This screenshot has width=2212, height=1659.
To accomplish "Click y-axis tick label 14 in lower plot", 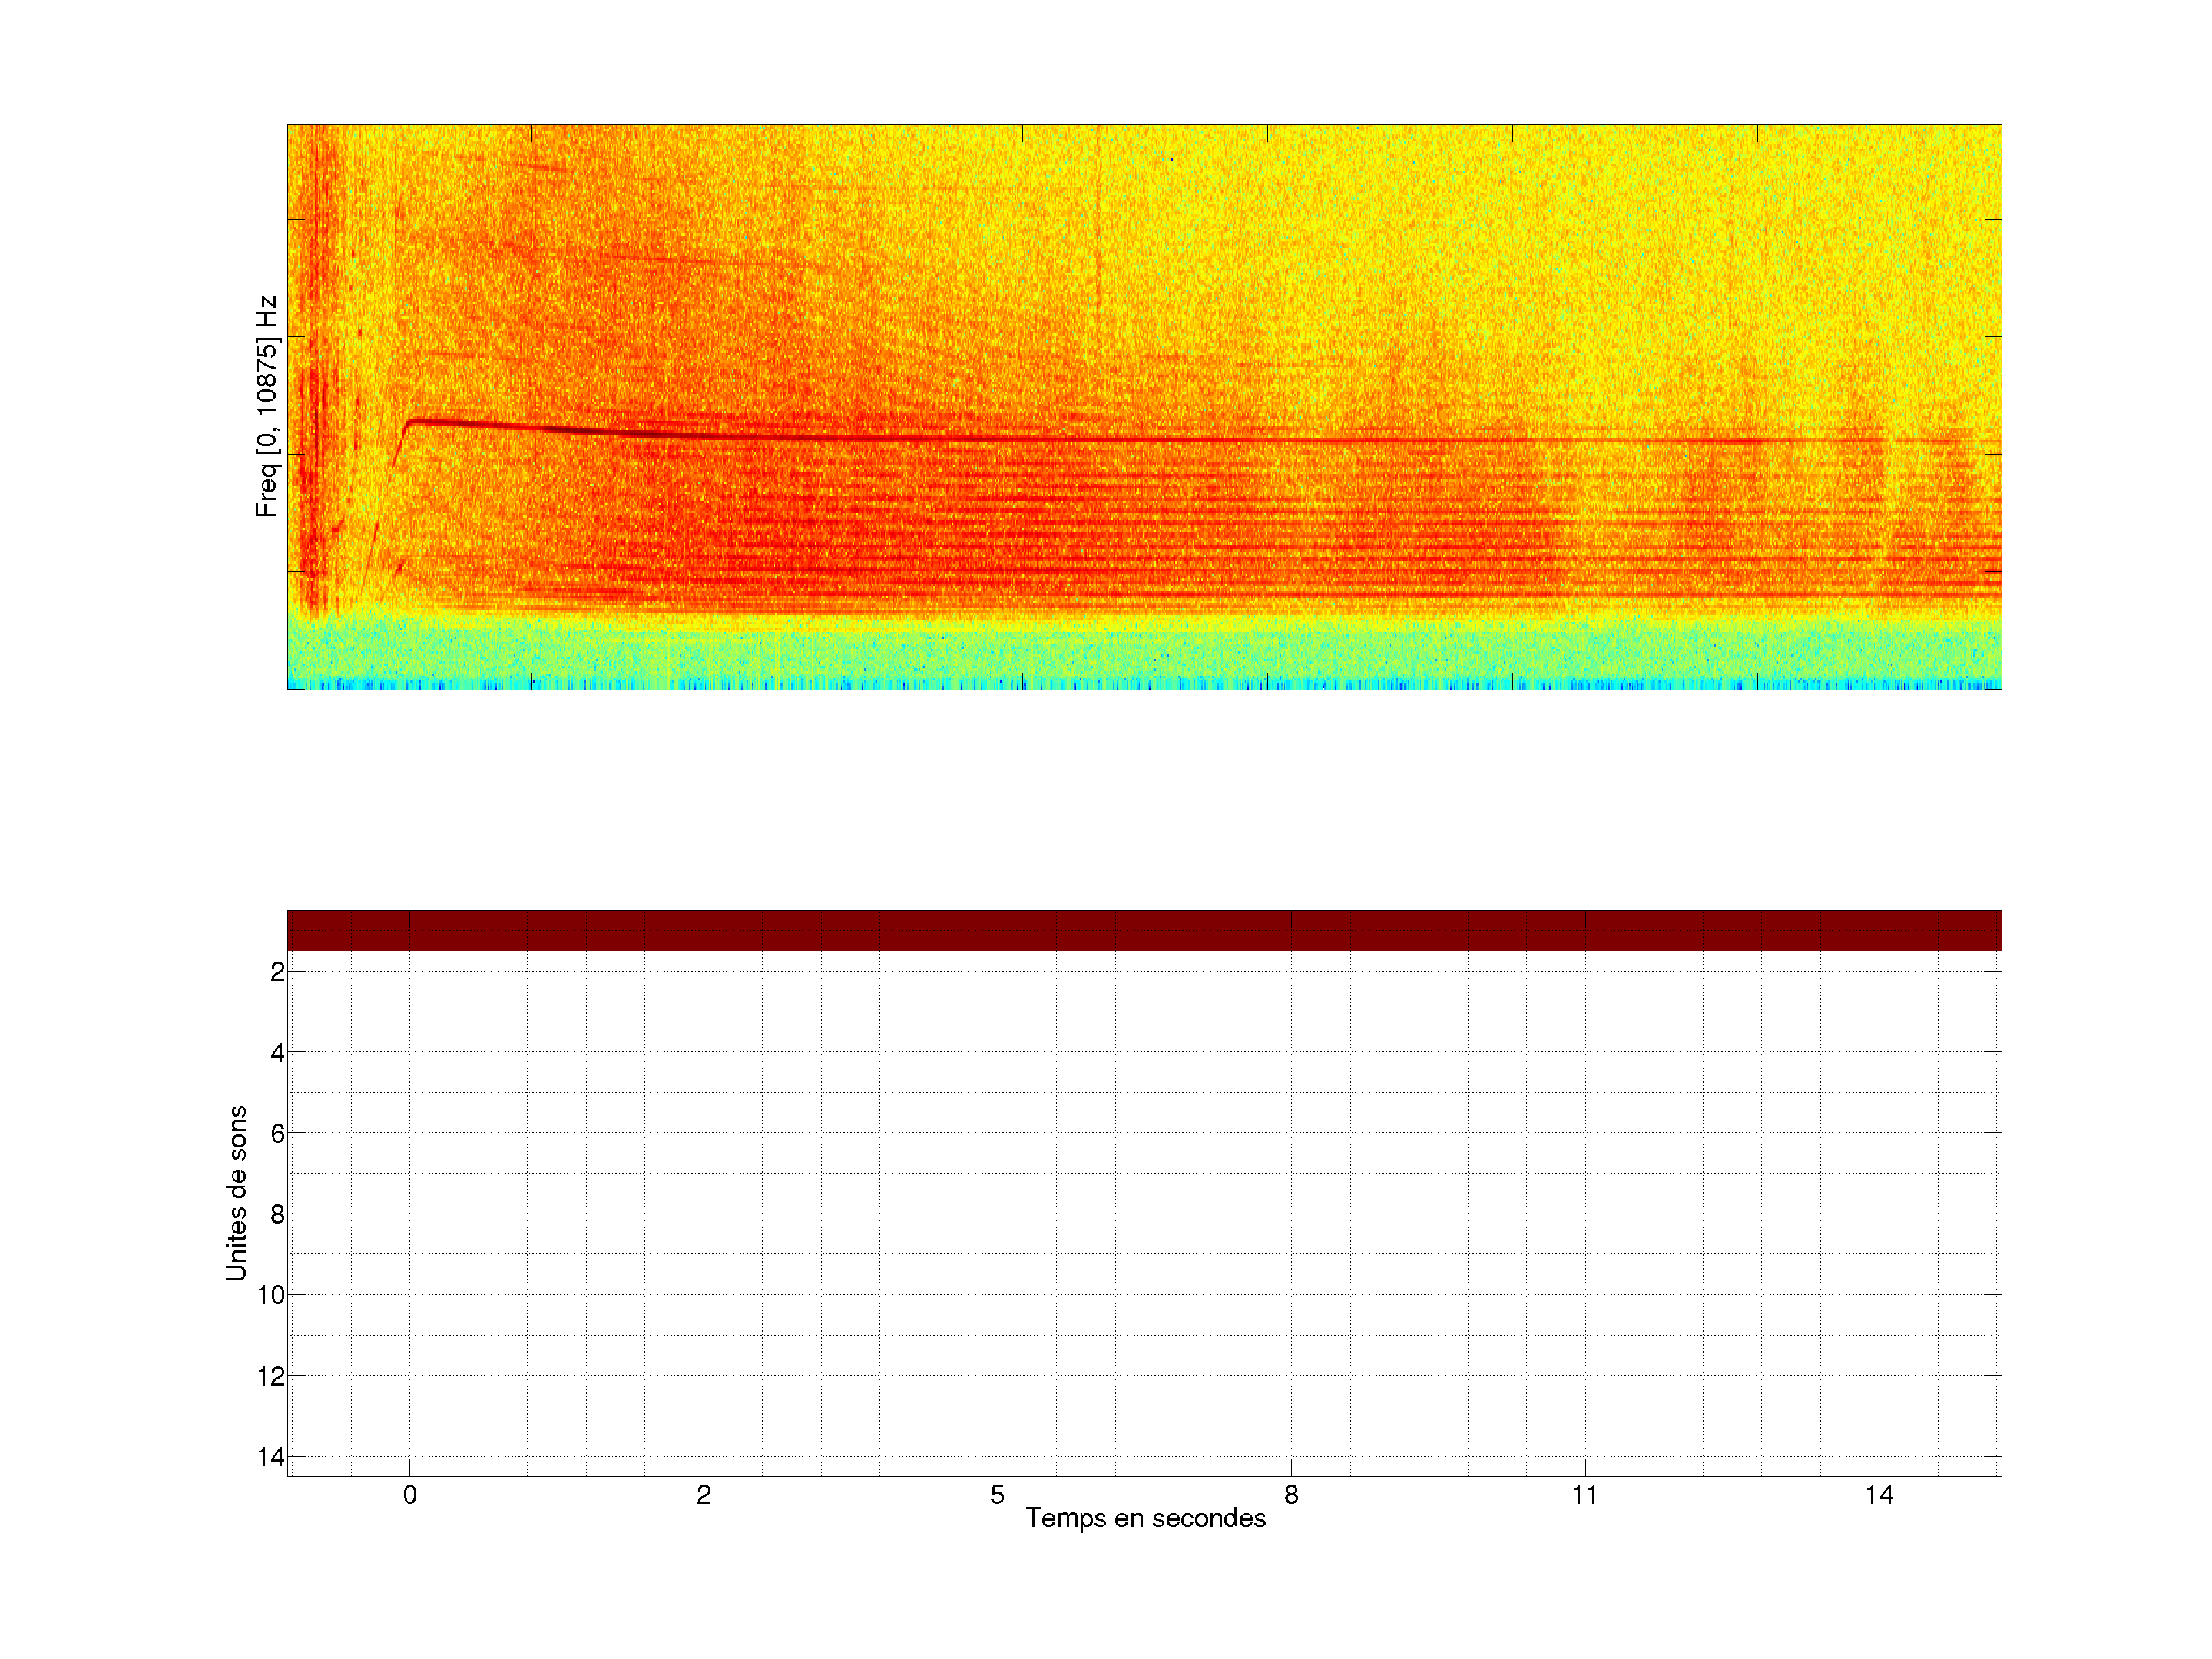I will tap(271, 1457).
